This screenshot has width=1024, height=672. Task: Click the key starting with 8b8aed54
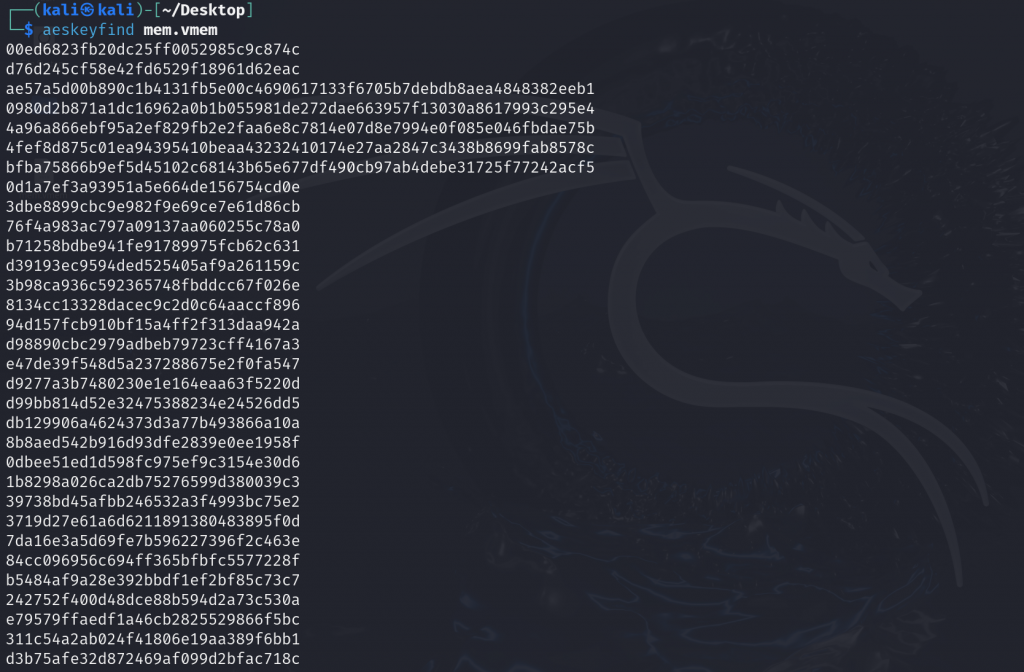tap(153, 443)
